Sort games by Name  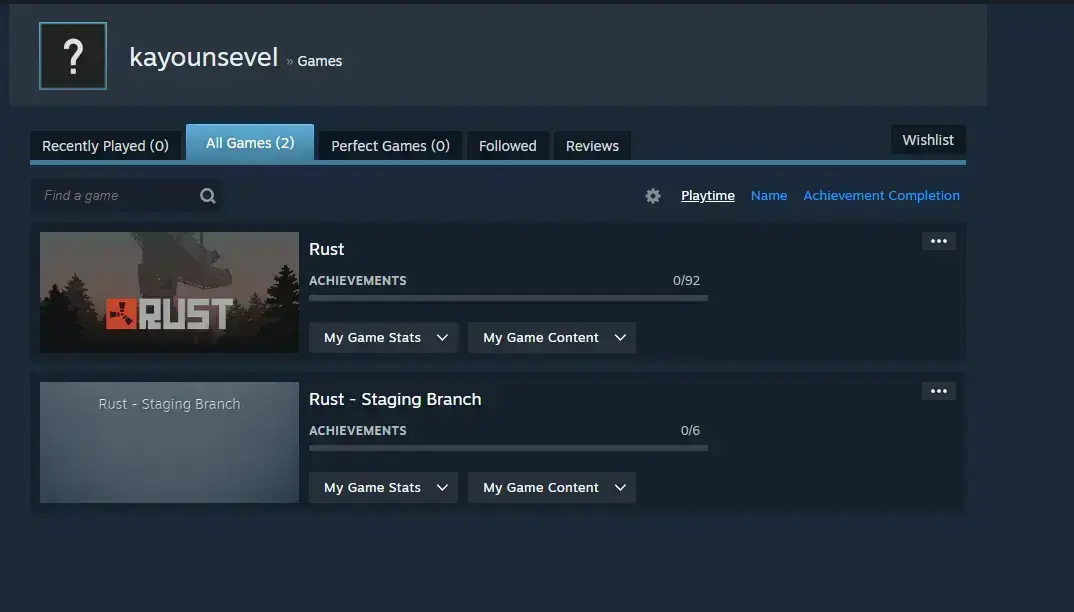pyautogui.click(x=769, y=196)
